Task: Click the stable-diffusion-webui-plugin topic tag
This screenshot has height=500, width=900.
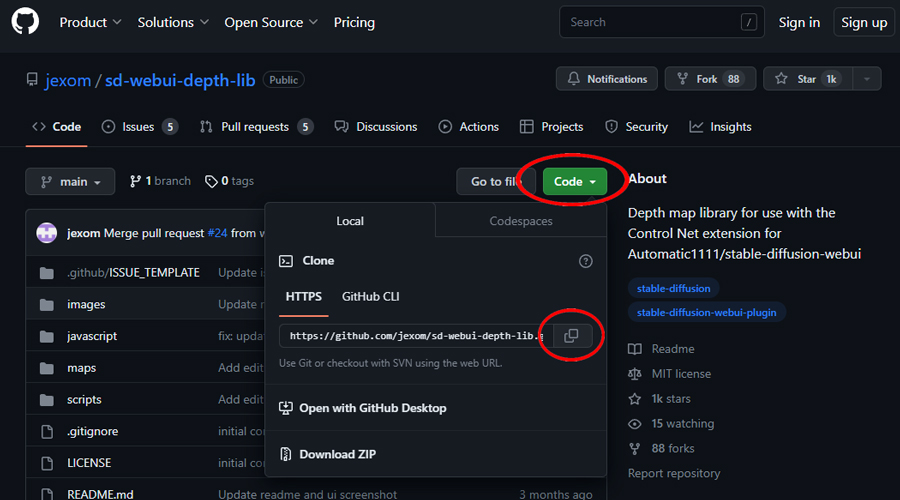Action: click(x=707, y=312)
